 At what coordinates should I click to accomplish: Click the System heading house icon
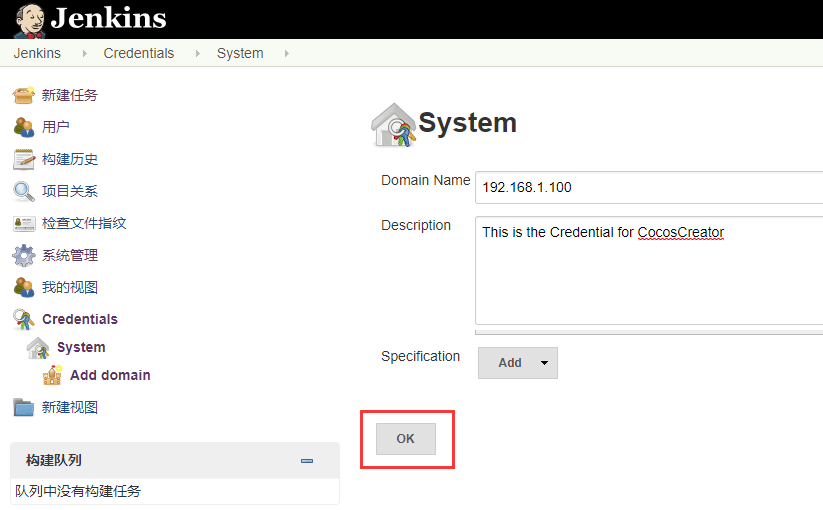coord(394,125)
